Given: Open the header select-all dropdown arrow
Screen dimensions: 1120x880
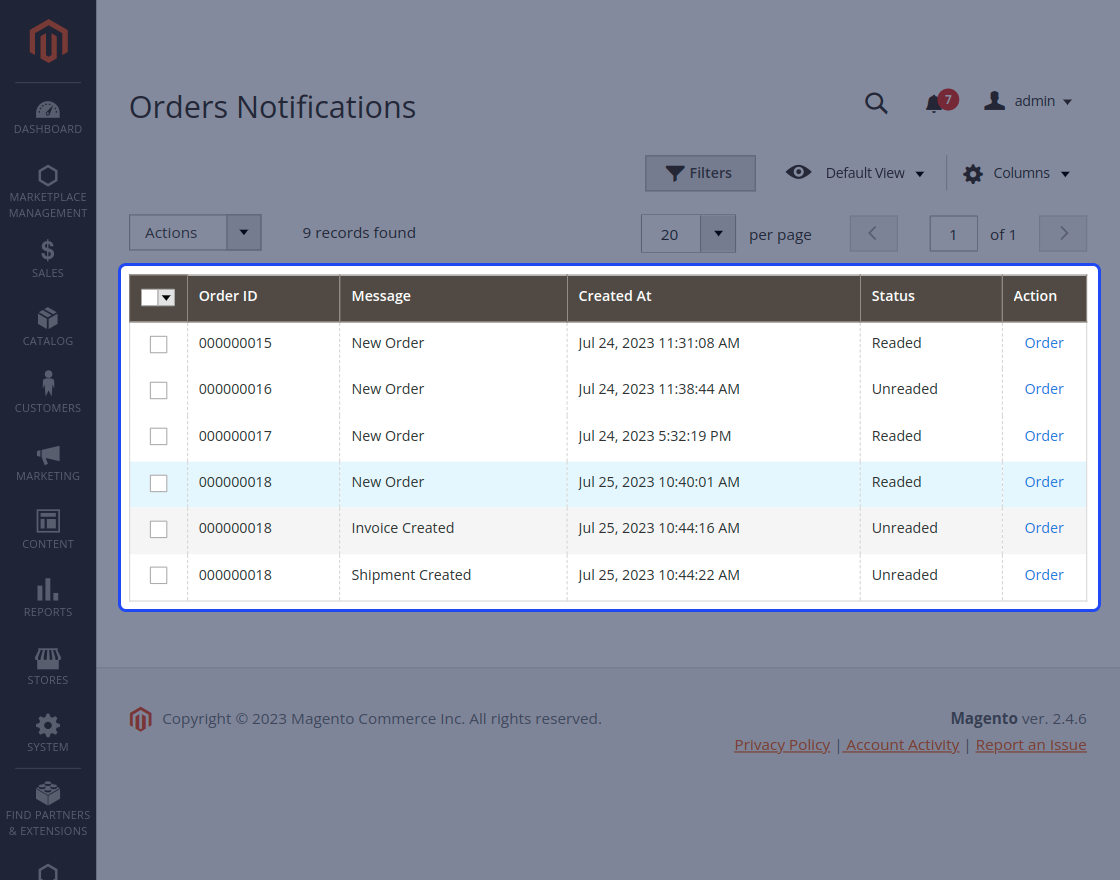Looking at the screenshot, I should point(166,297).
